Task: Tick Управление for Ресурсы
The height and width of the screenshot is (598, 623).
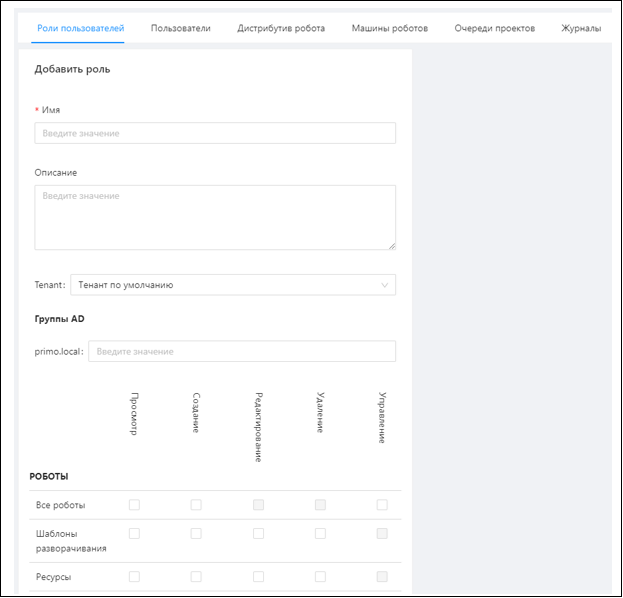Action: pyautogui.click(x=382, y=577)
